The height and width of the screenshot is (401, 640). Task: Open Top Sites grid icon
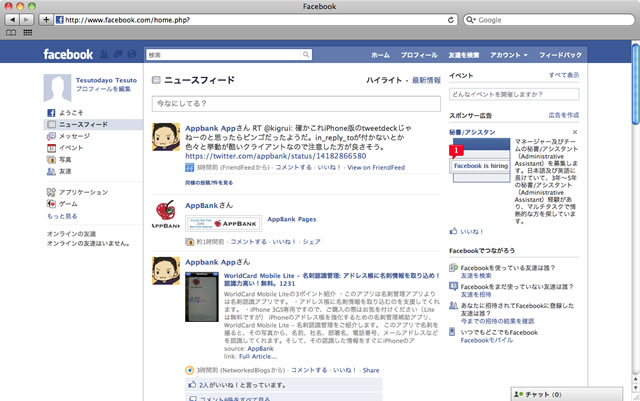[x=28, y=33]
